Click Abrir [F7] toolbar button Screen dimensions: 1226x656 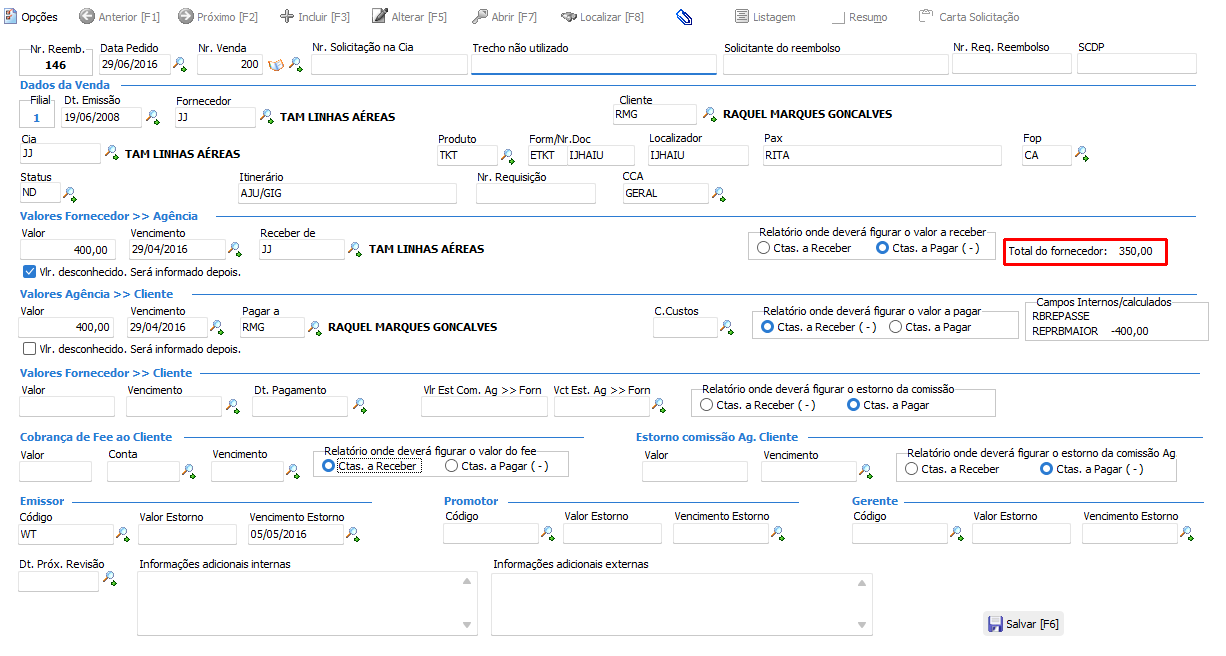coord(505,17)
